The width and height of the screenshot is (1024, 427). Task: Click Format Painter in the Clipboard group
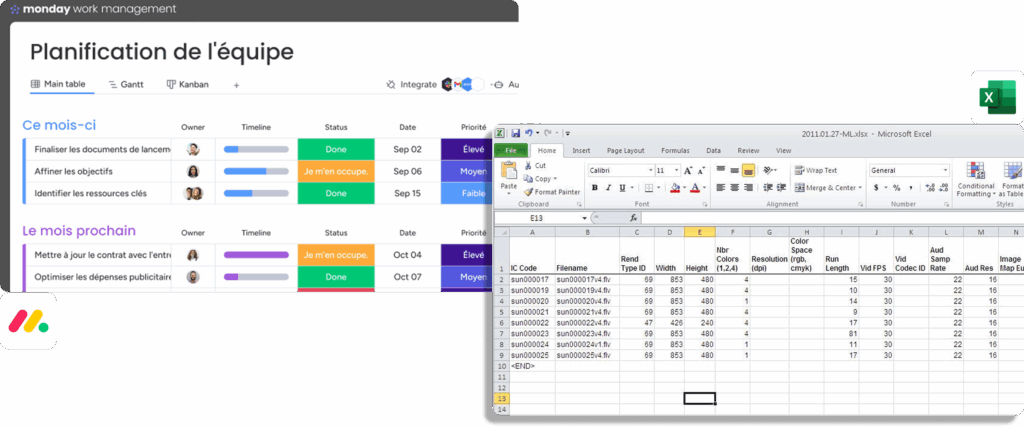click(552, 192)
